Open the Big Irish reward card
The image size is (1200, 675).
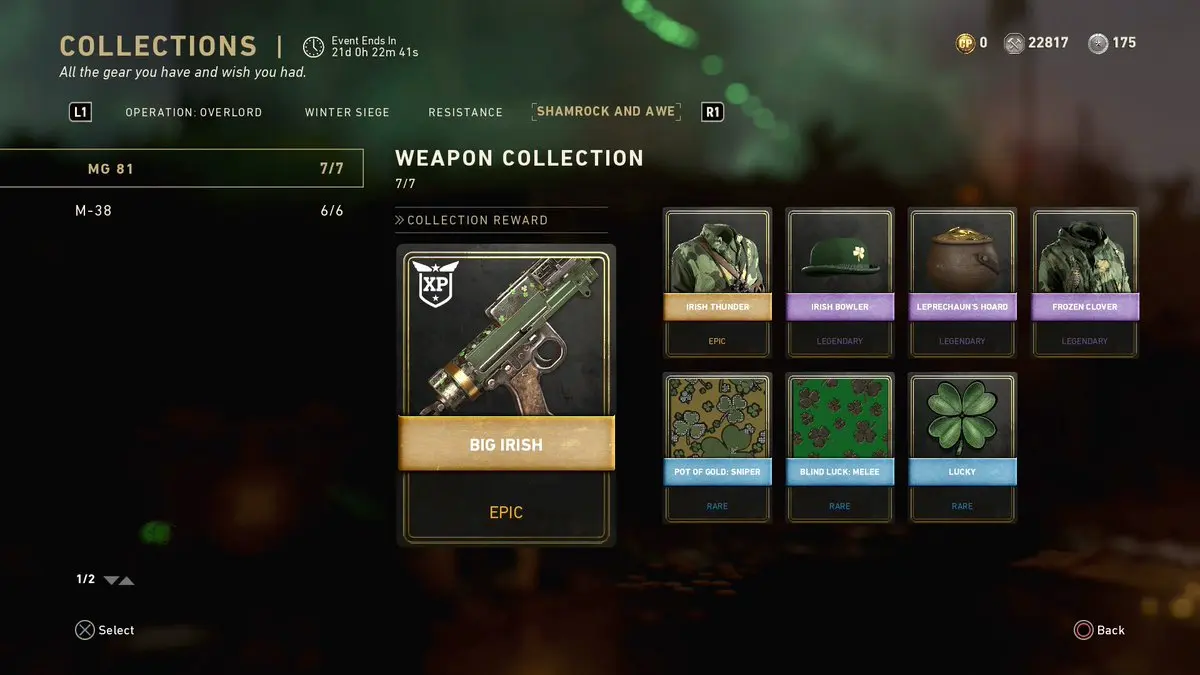(506, 395)
